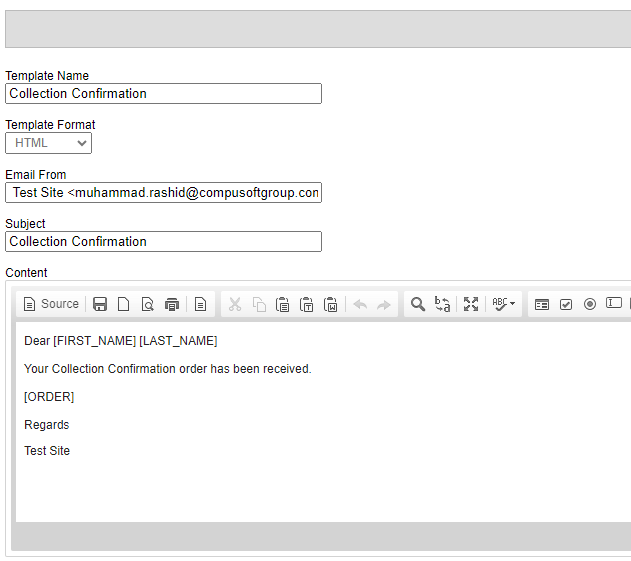Insert a checkbox using toolbar icon

point(566,304)
